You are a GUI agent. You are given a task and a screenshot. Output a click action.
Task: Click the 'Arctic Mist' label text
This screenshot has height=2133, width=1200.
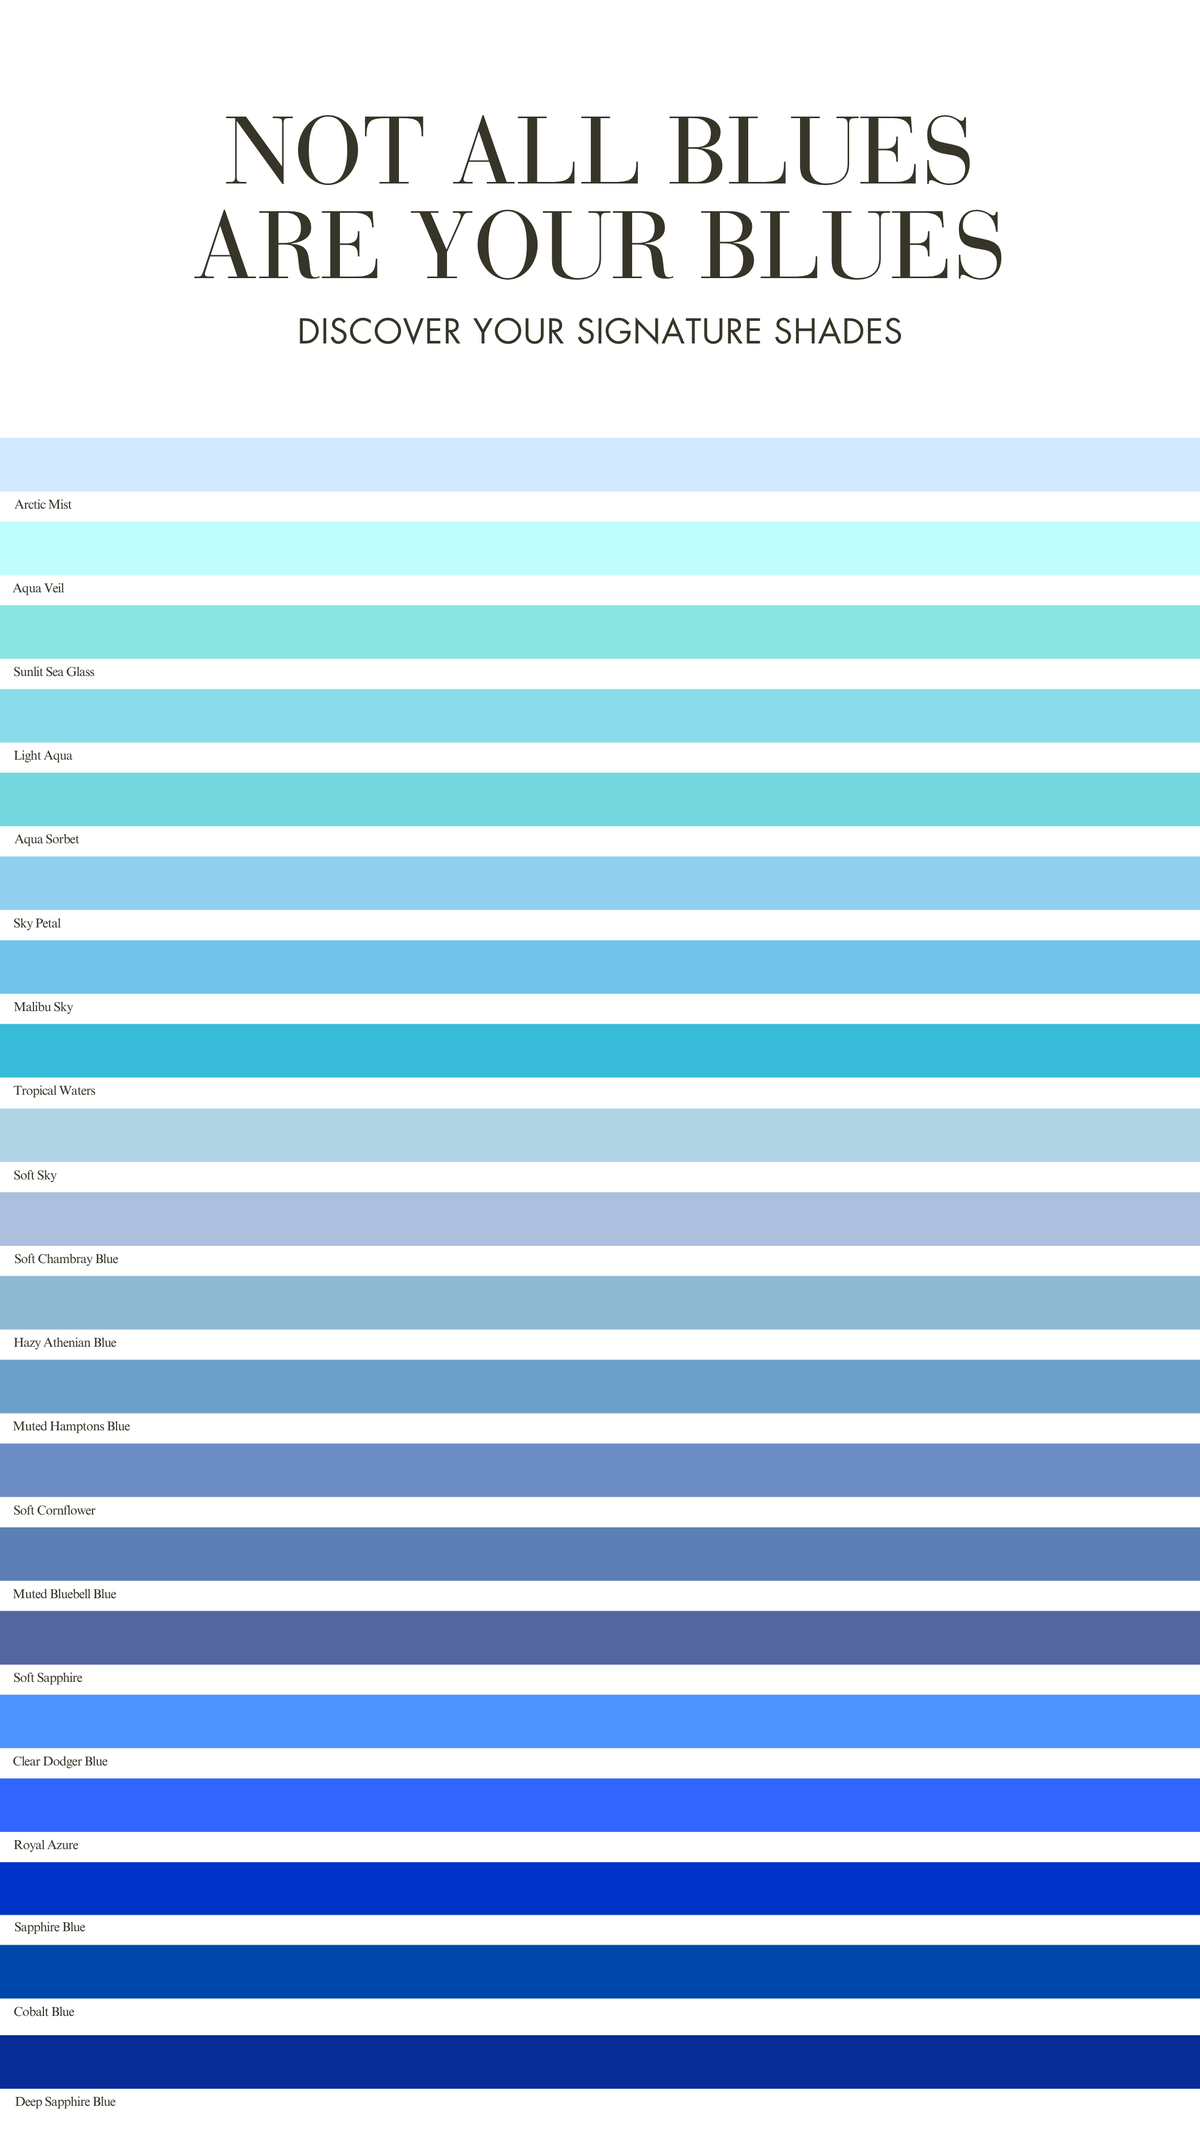43,505
